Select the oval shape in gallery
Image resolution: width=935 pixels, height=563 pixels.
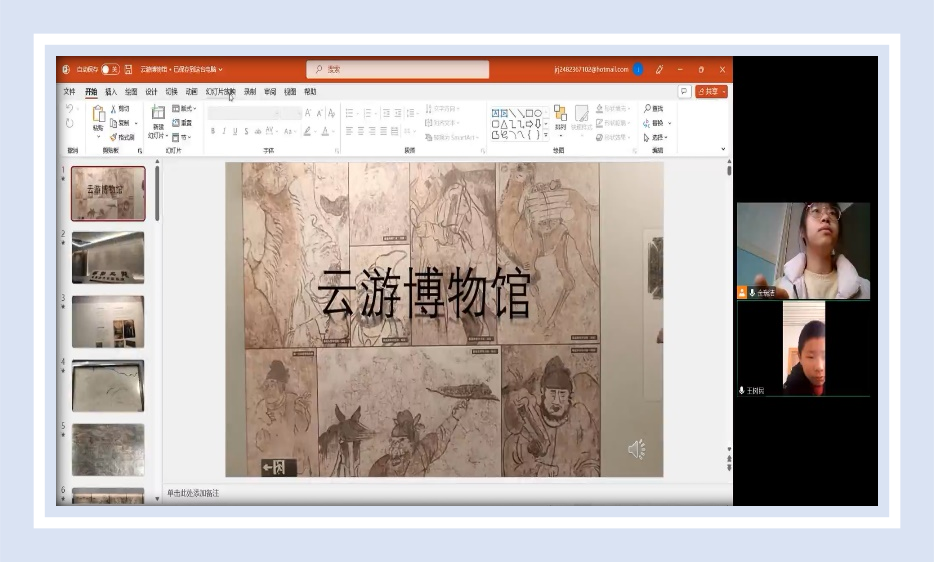[538, 113]
